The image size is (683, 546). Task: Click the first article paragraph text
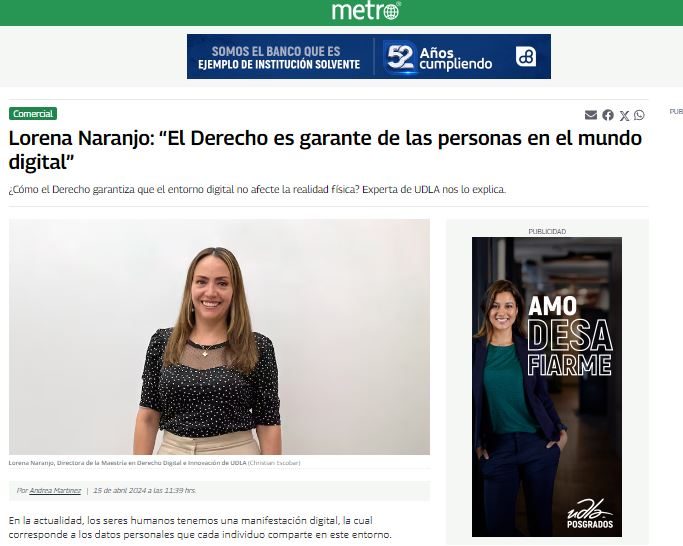pos(200,527)
